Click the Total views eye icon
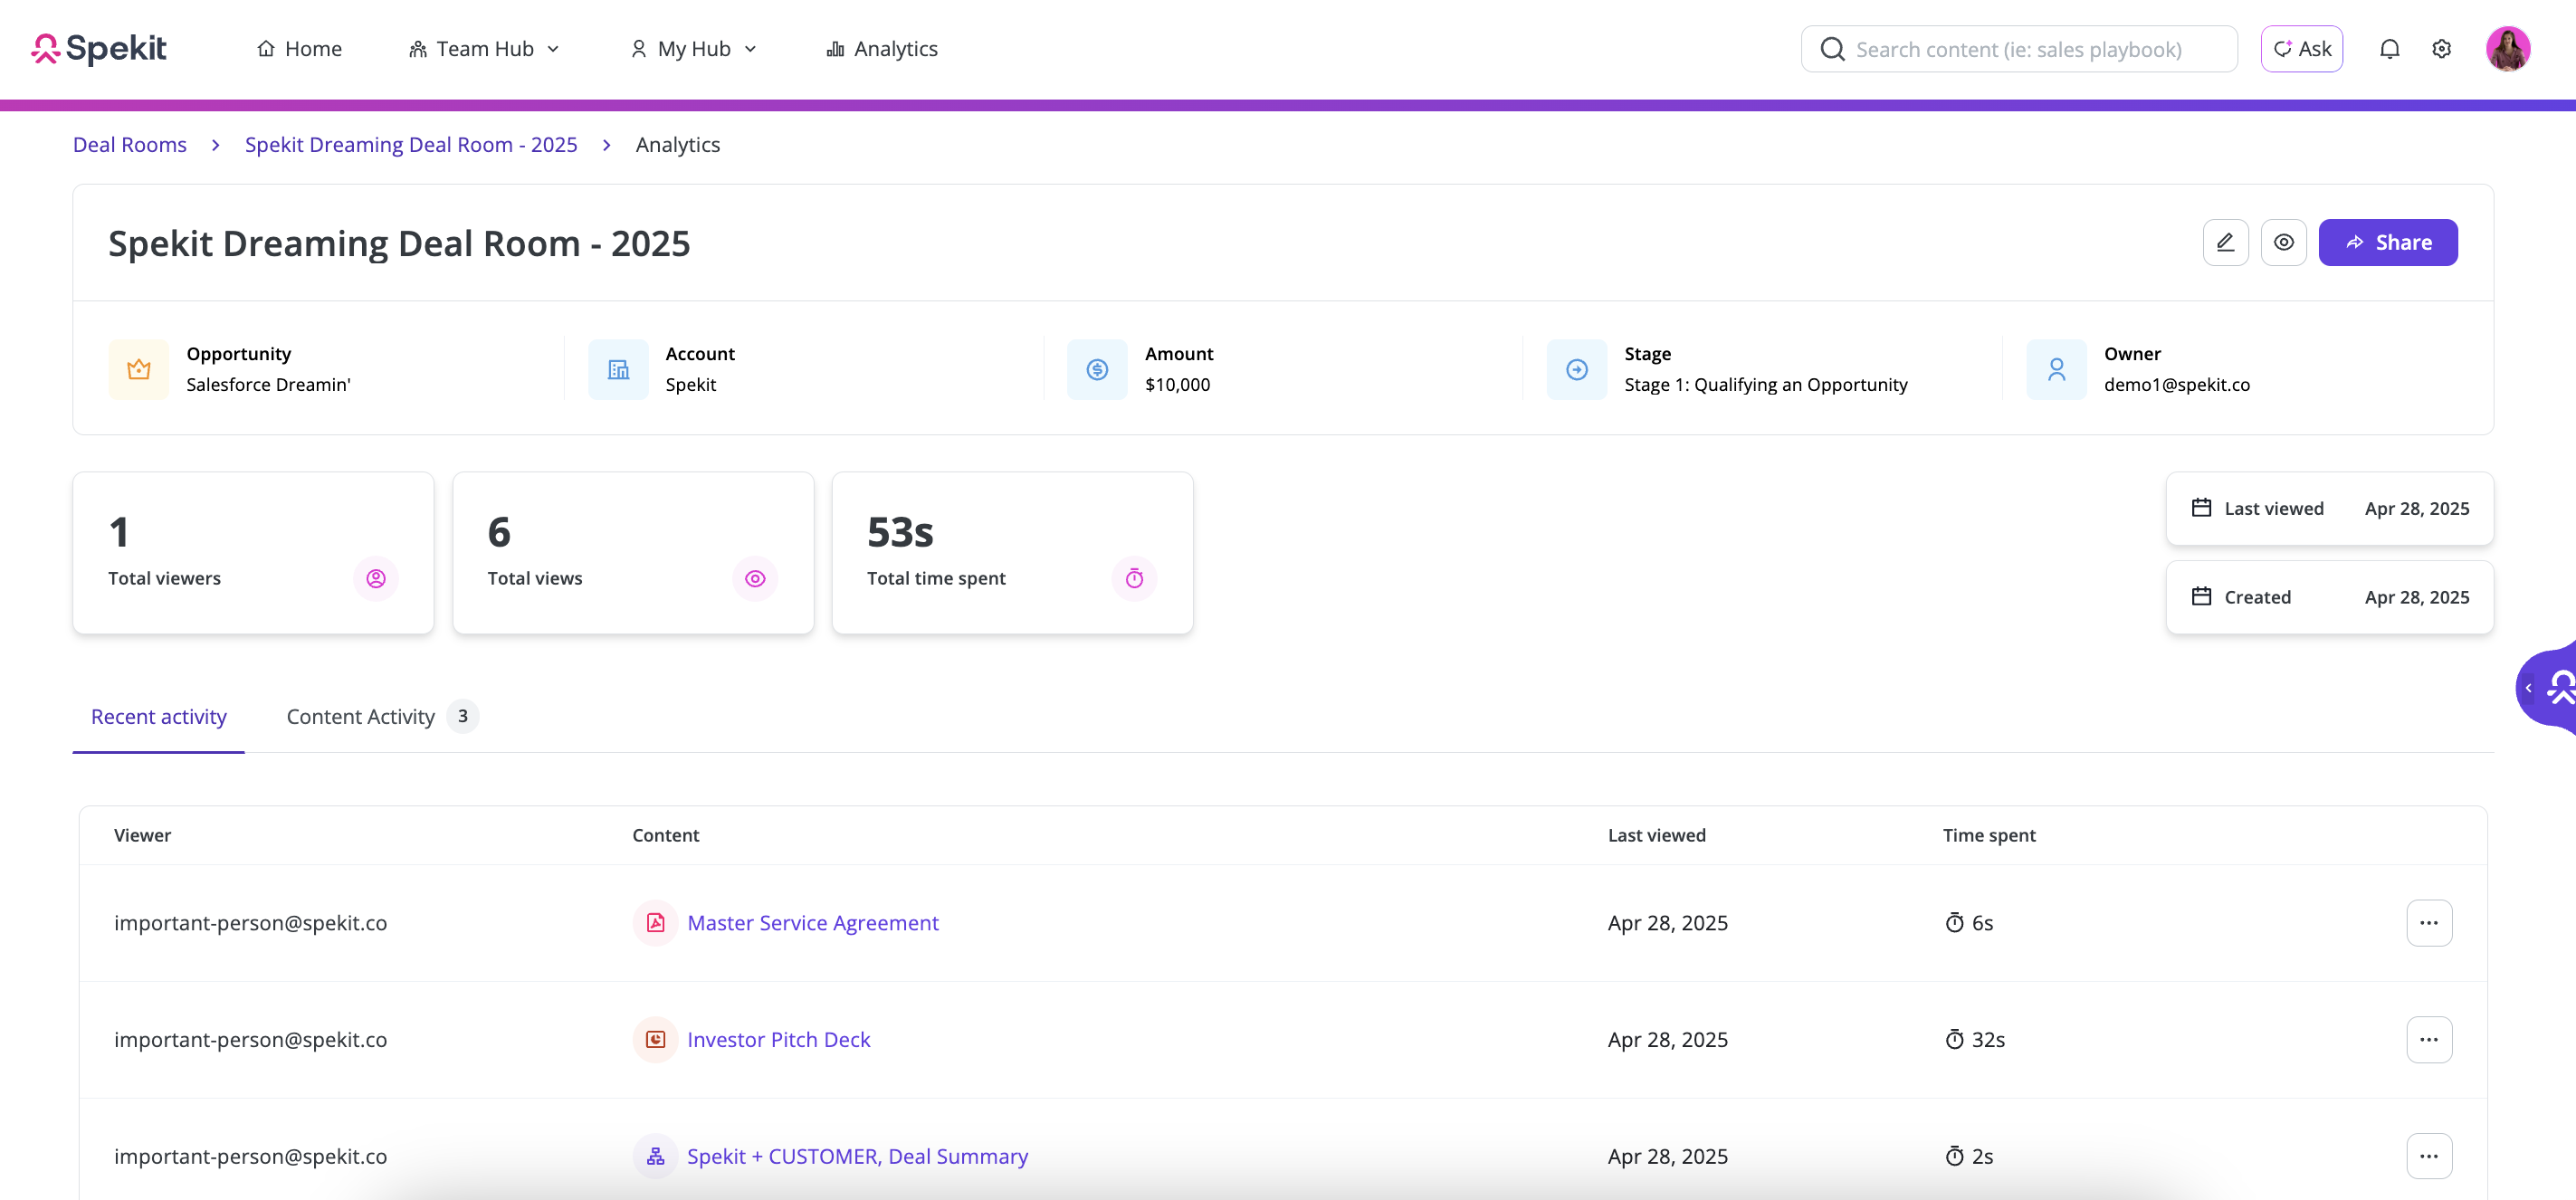The height and width of the screenshot is (1200, 2576). (x=755, y=578)
